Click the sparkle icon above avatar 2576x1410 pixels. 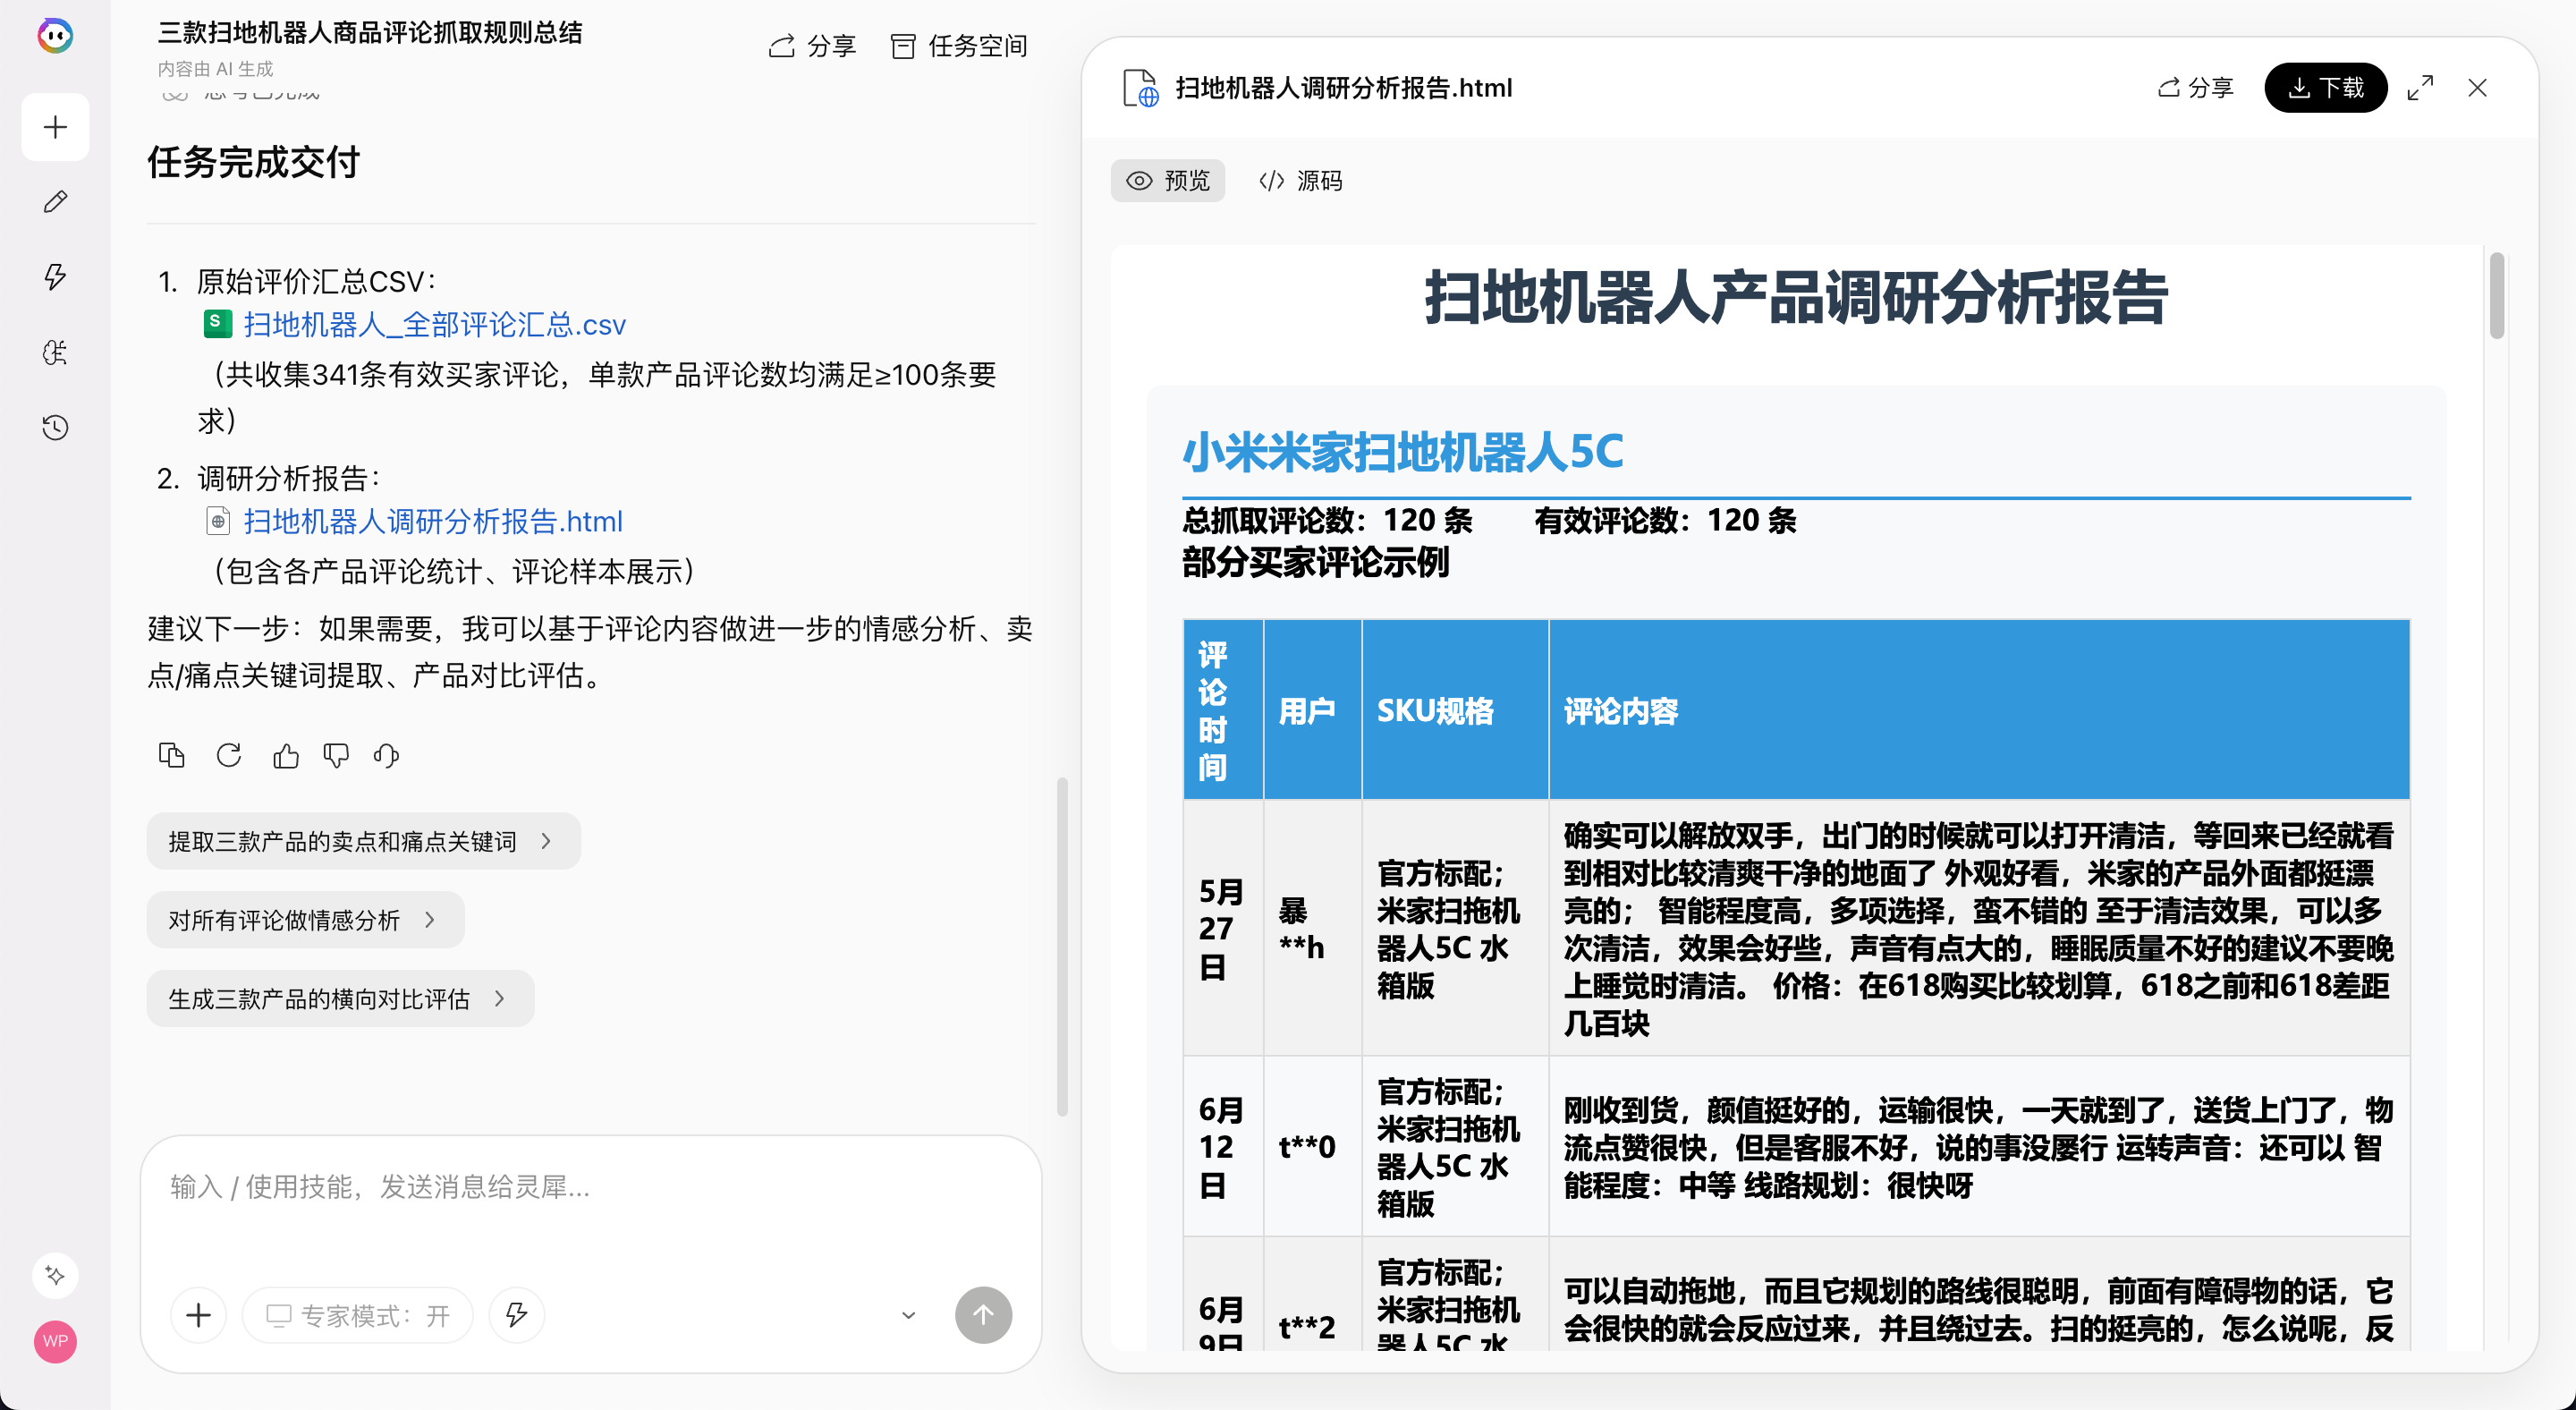pos(55,1275)
